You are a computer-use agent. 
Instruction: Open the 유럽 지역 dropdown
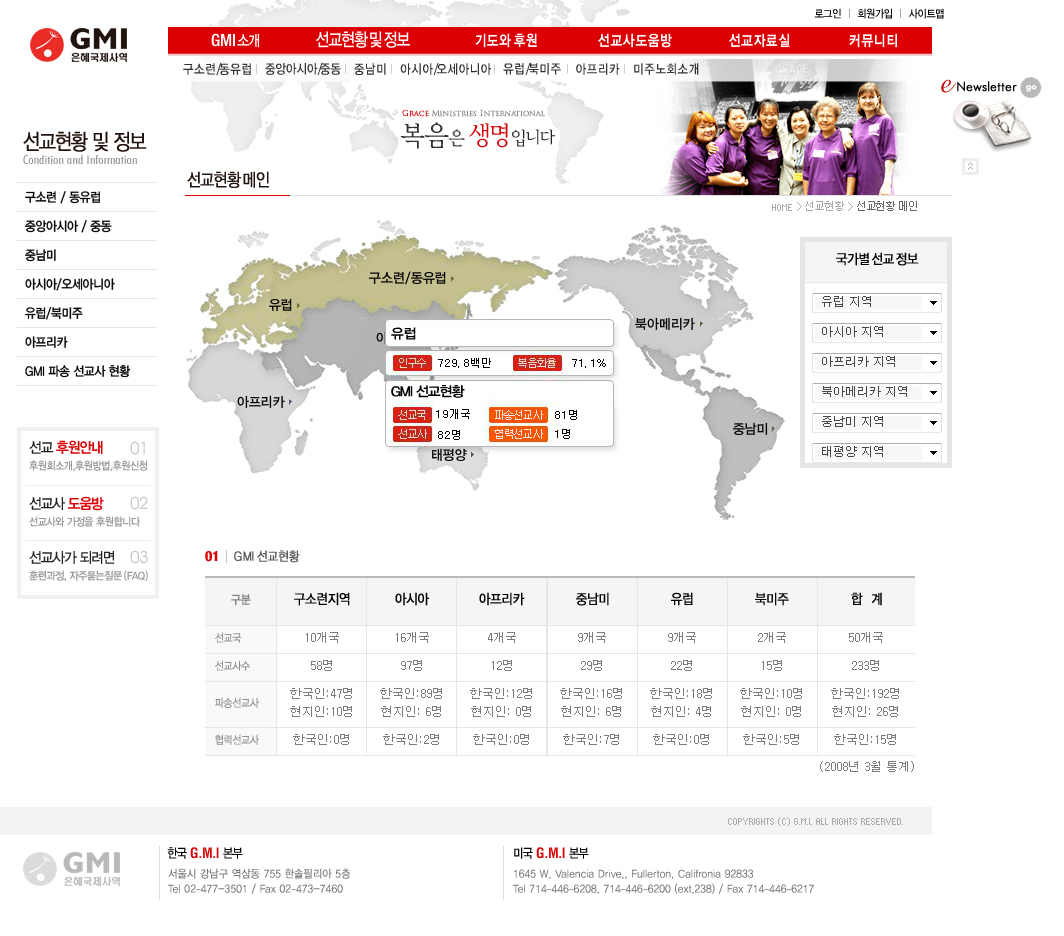tap(876, 302)
